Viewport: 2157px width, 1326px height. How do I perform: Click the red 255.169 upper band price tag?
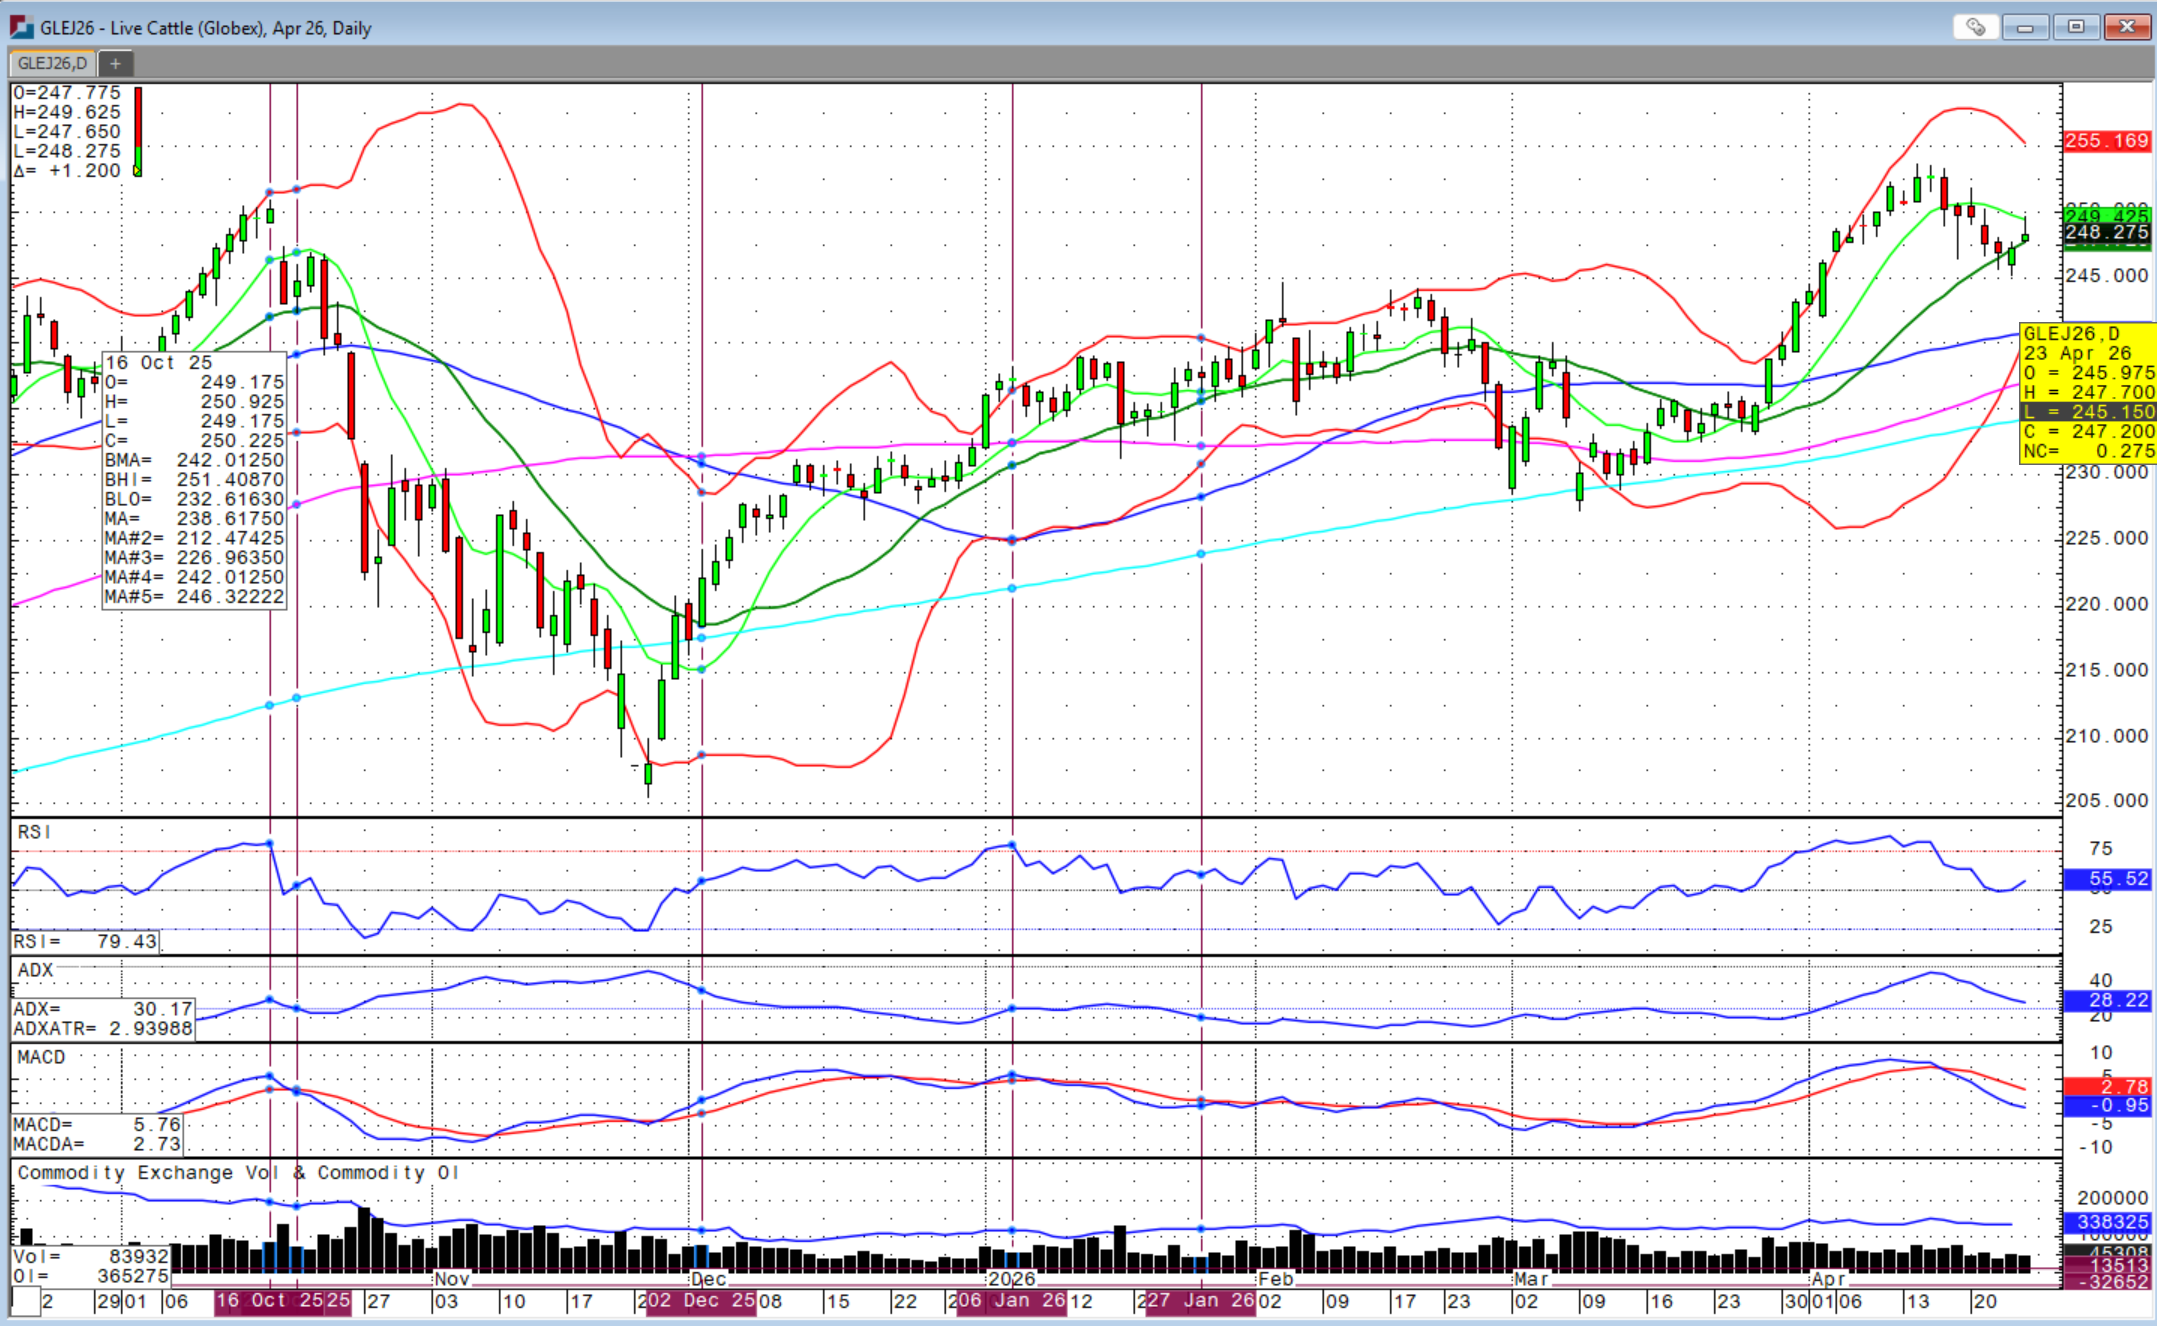point(2106,141)
